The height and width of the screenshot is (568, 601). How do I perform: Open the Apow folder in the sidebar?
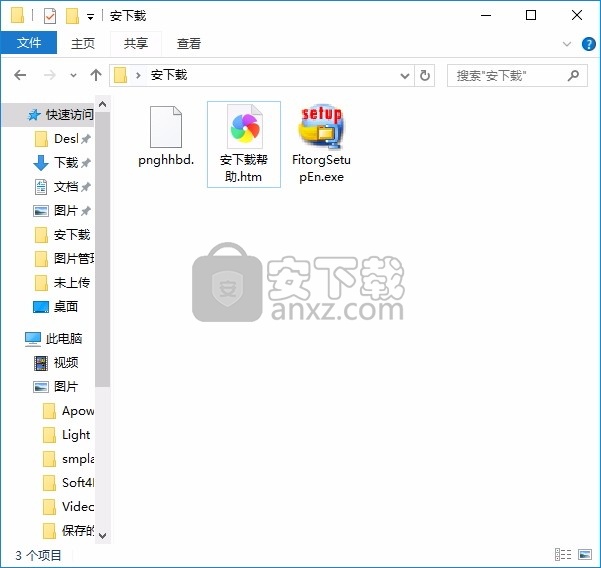[68, 411]
